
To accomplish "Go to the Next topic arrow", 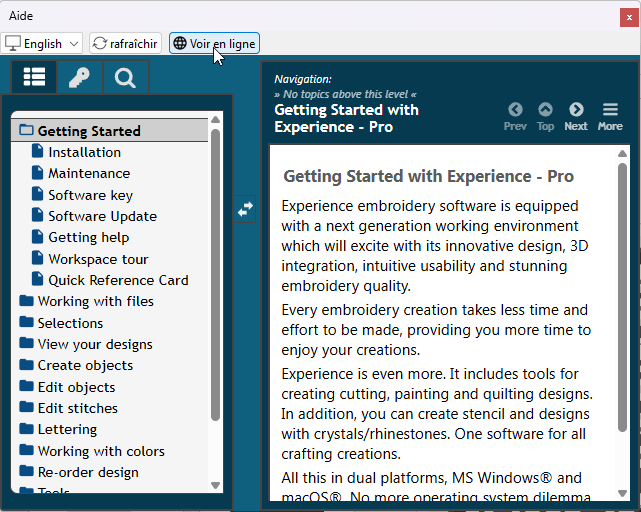I will pos(576,116).
